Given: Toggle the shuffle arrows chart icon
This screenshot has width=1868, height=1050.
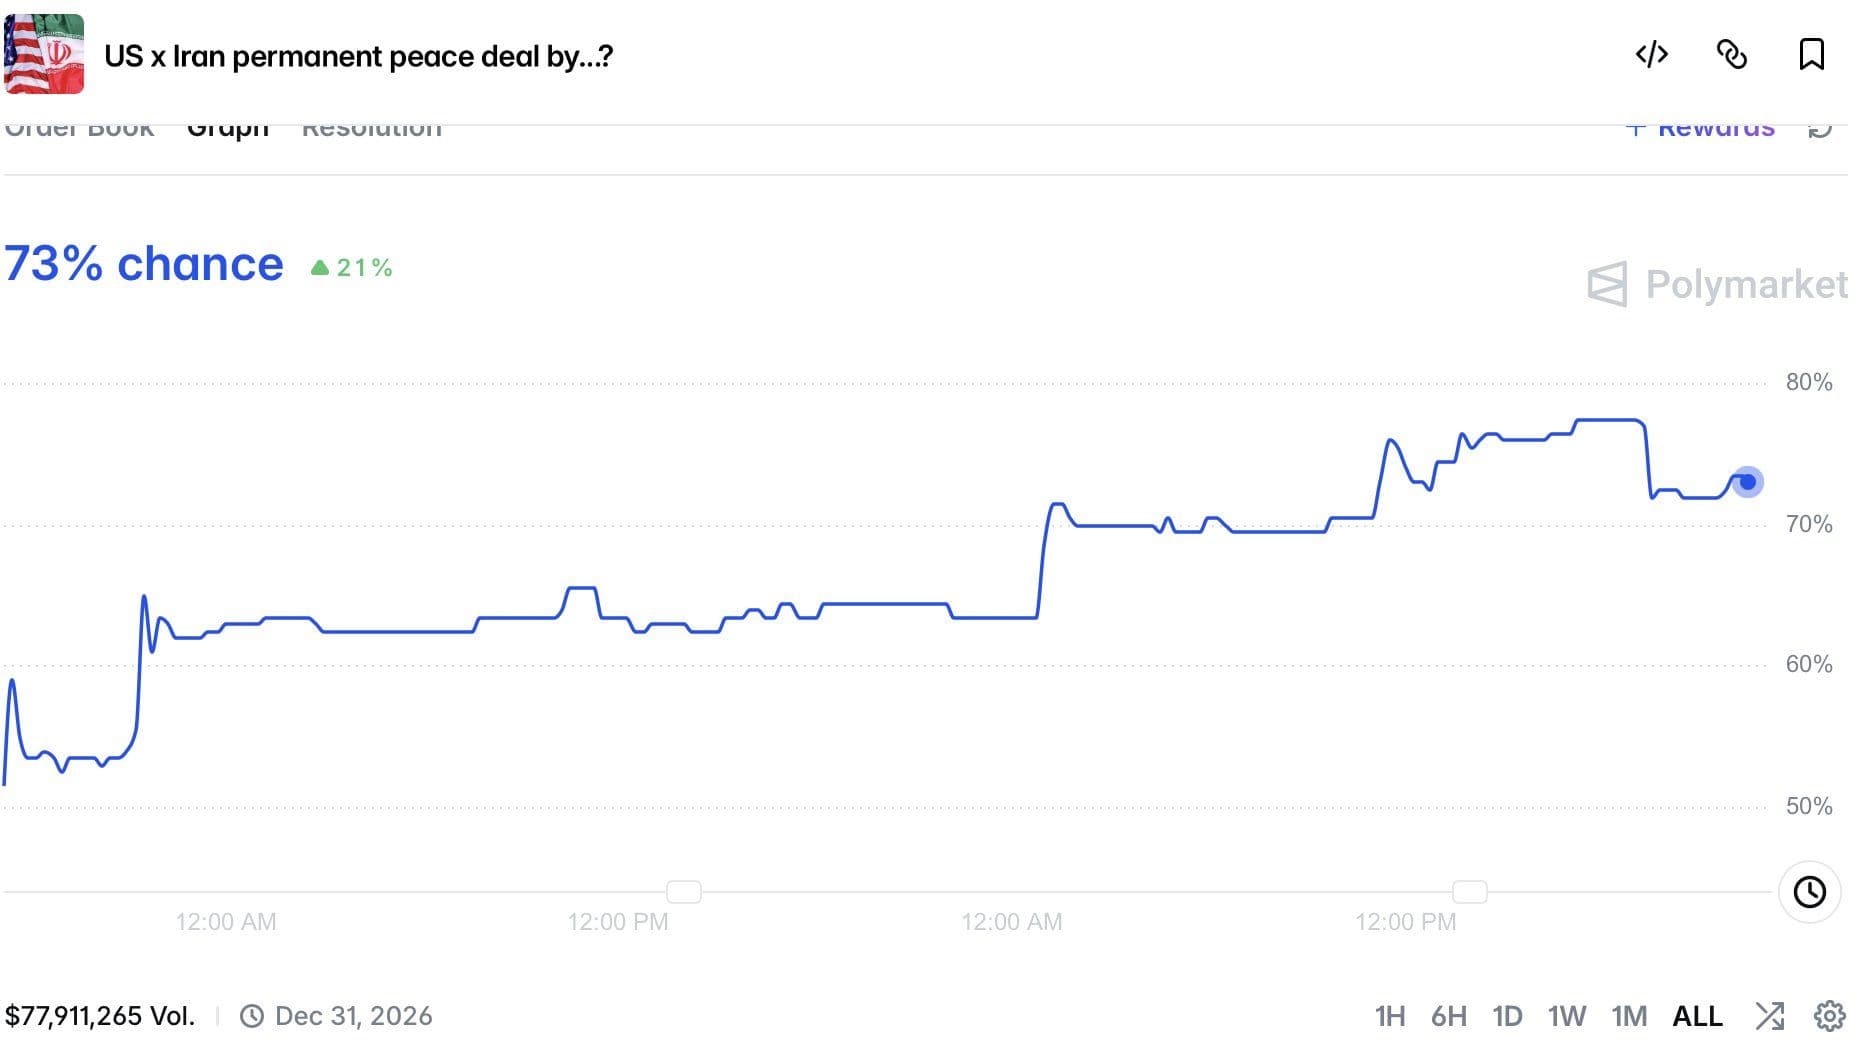Looking at the screenshot, I should point(1769,1016).
